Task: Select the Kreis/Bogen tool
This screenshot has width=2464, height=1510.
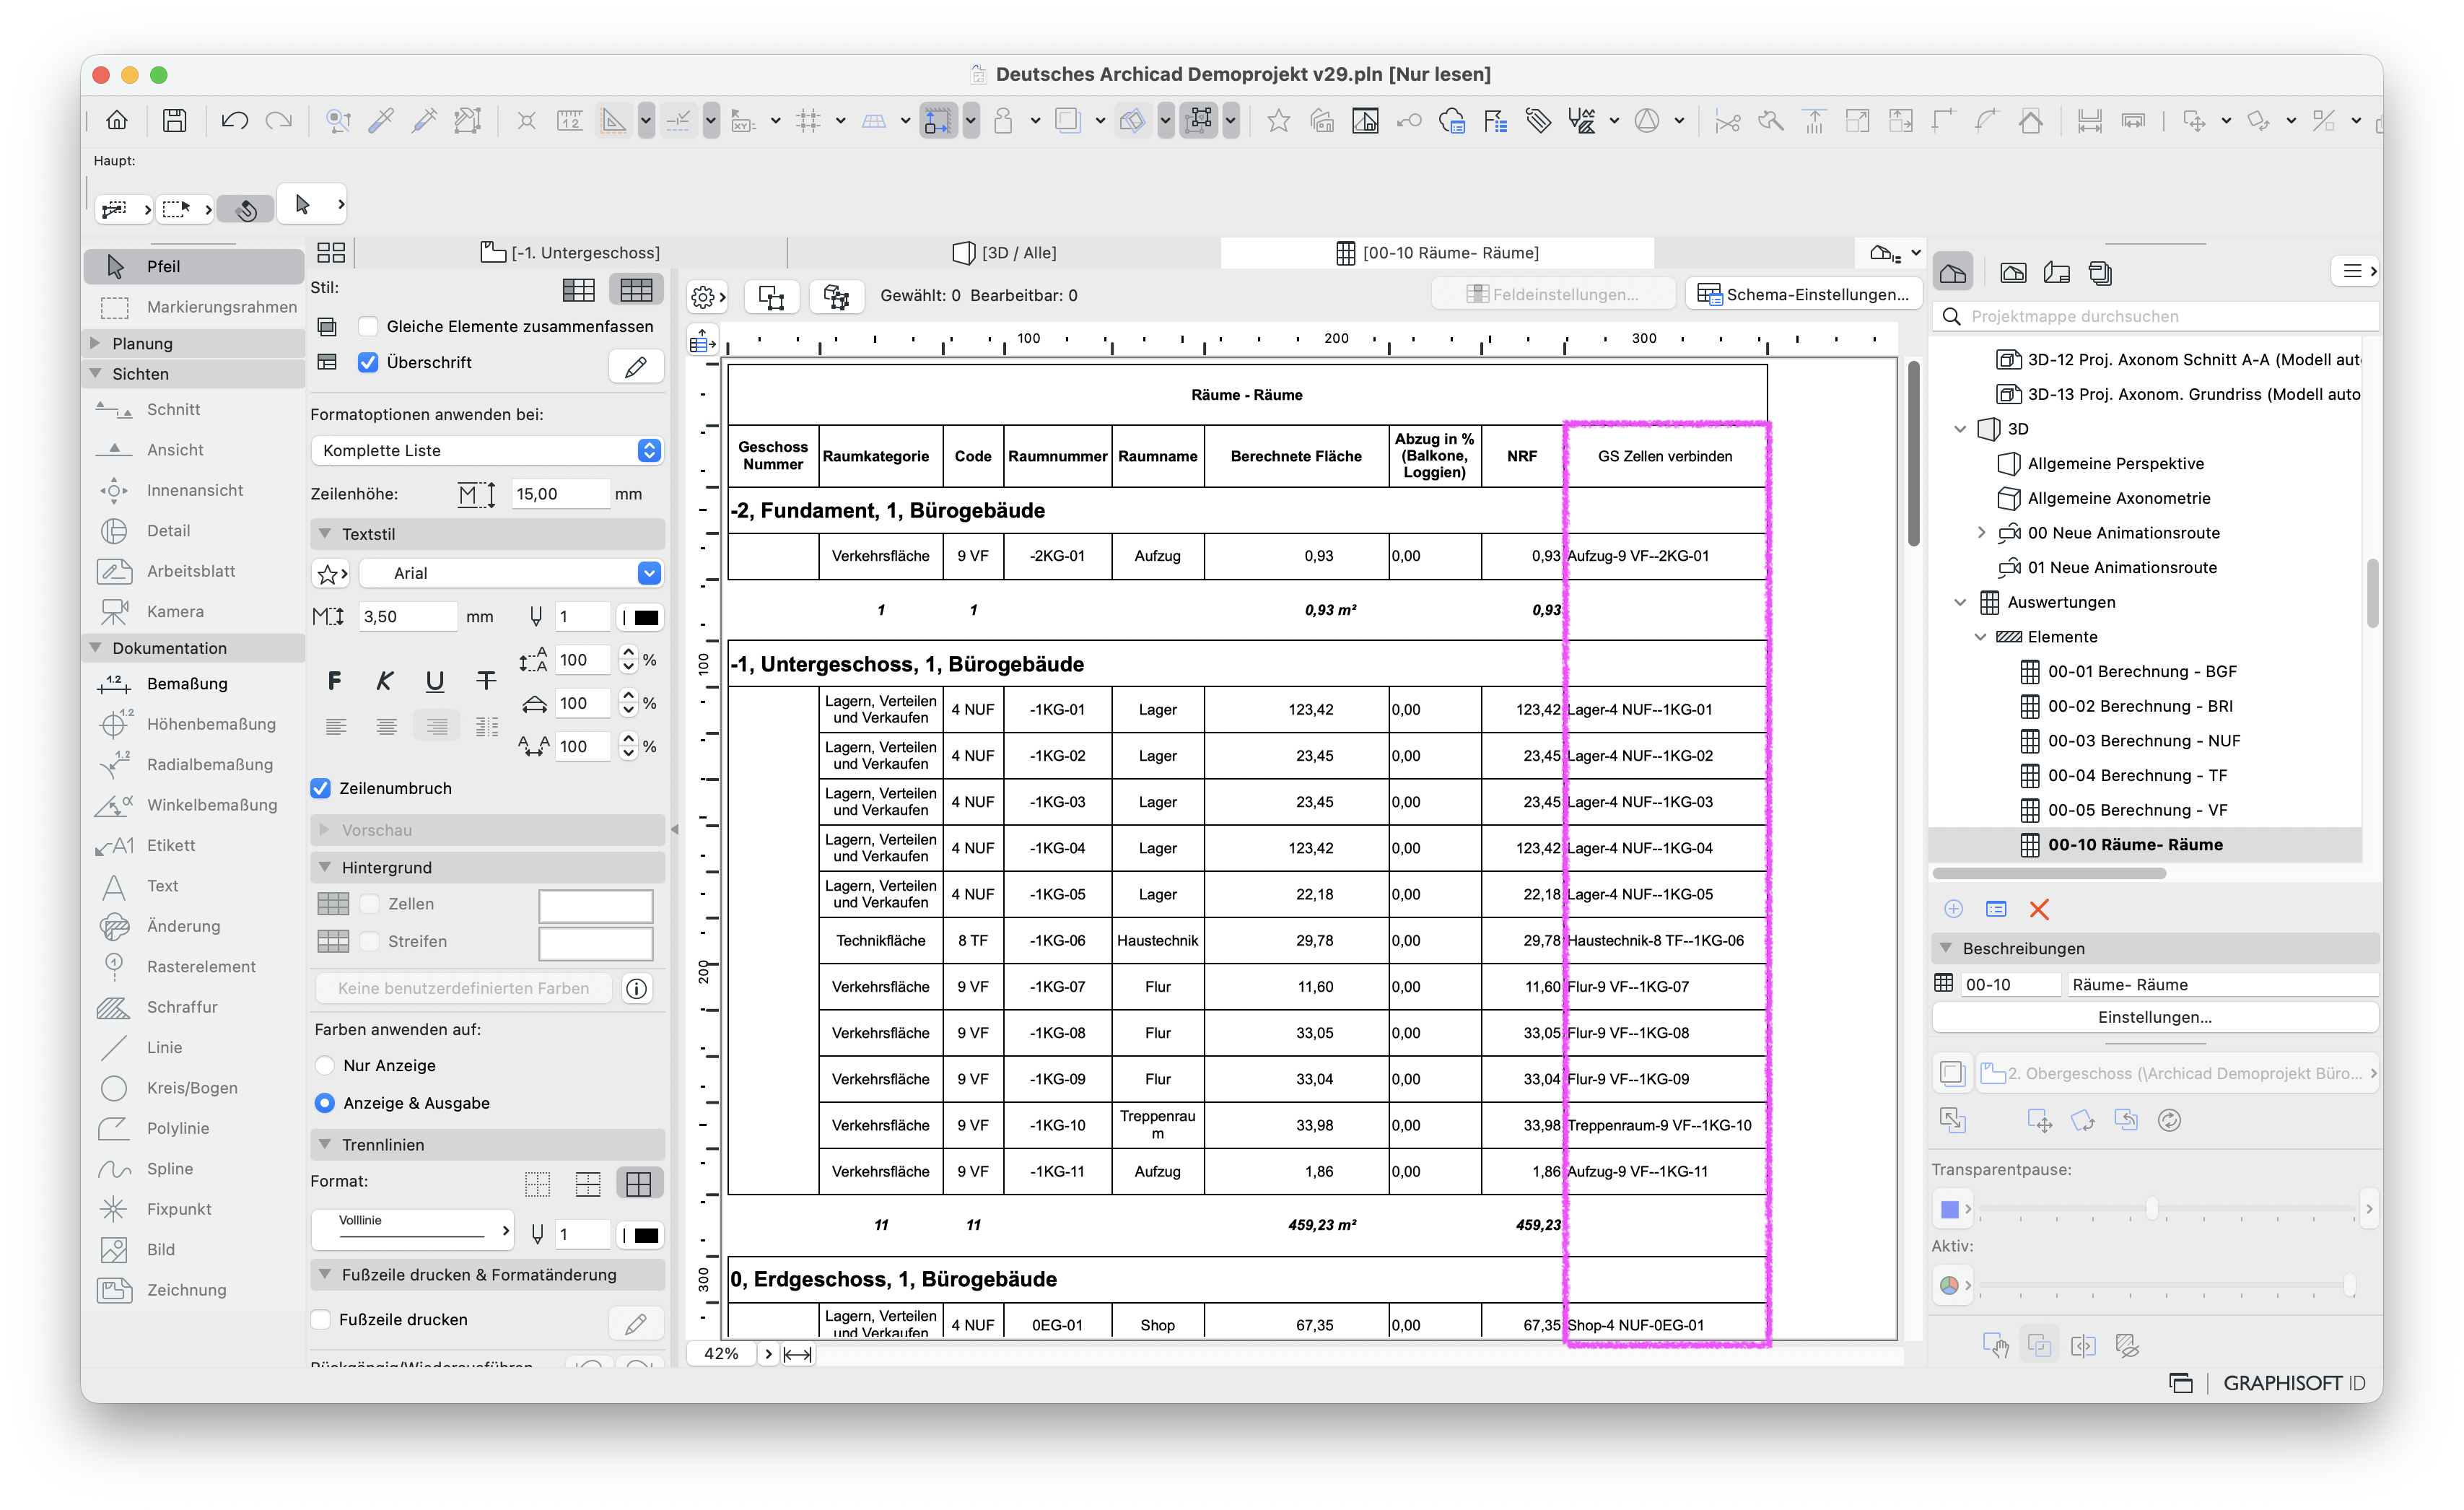Action: 193,1088
